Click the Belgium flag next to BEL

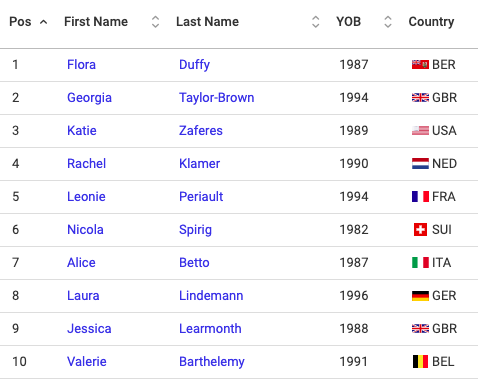(420, 362)
